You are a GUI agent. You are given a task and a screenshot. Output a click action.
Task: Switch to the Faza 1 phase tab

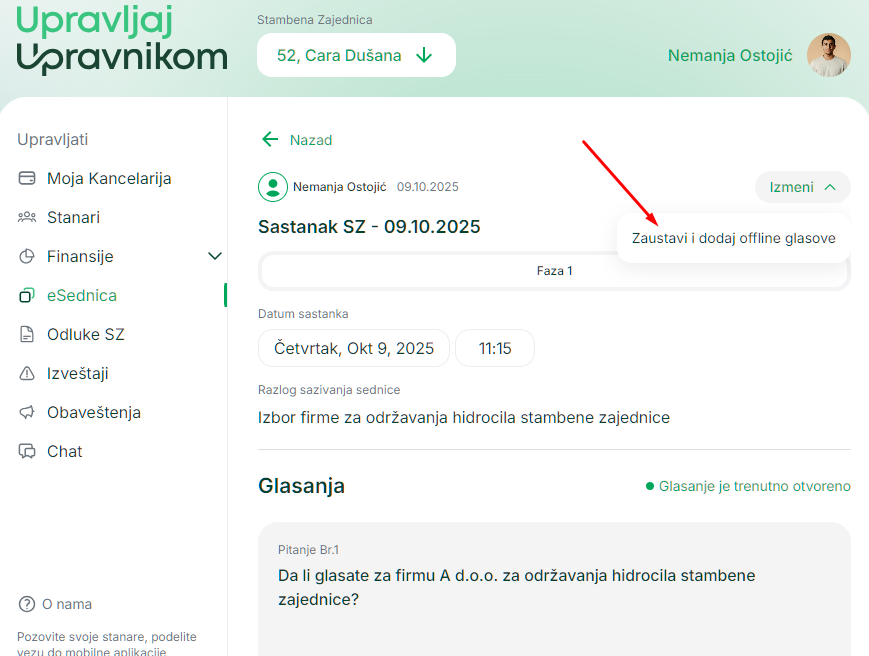554,270
